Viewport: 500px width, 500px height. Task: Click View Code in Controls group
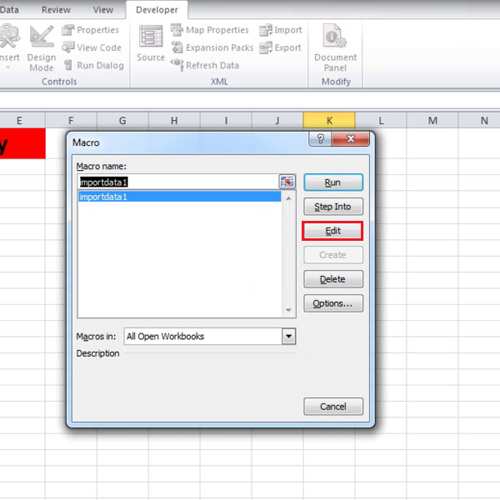[92, 48]
